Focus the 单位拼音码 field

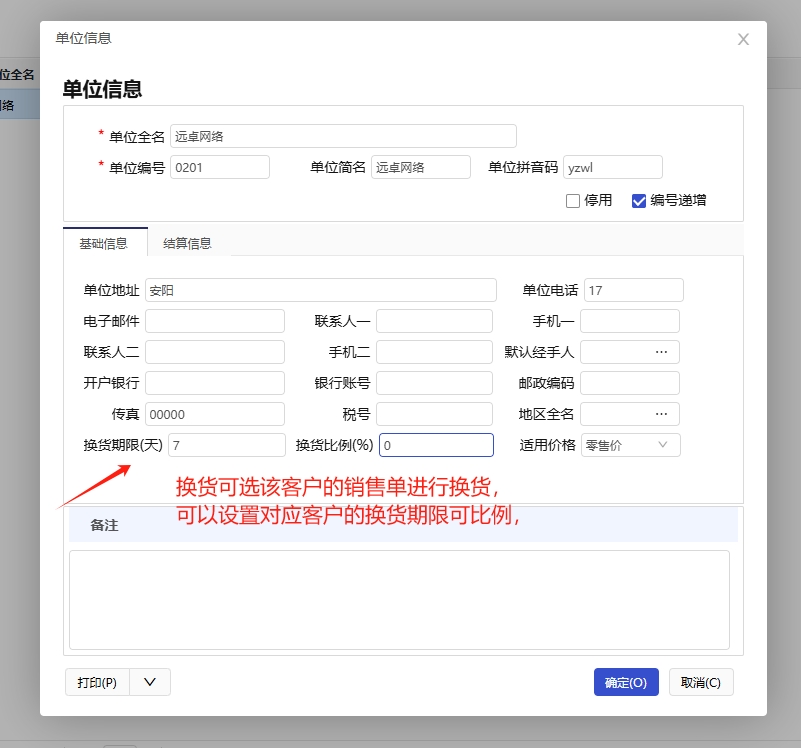[612, 168]
